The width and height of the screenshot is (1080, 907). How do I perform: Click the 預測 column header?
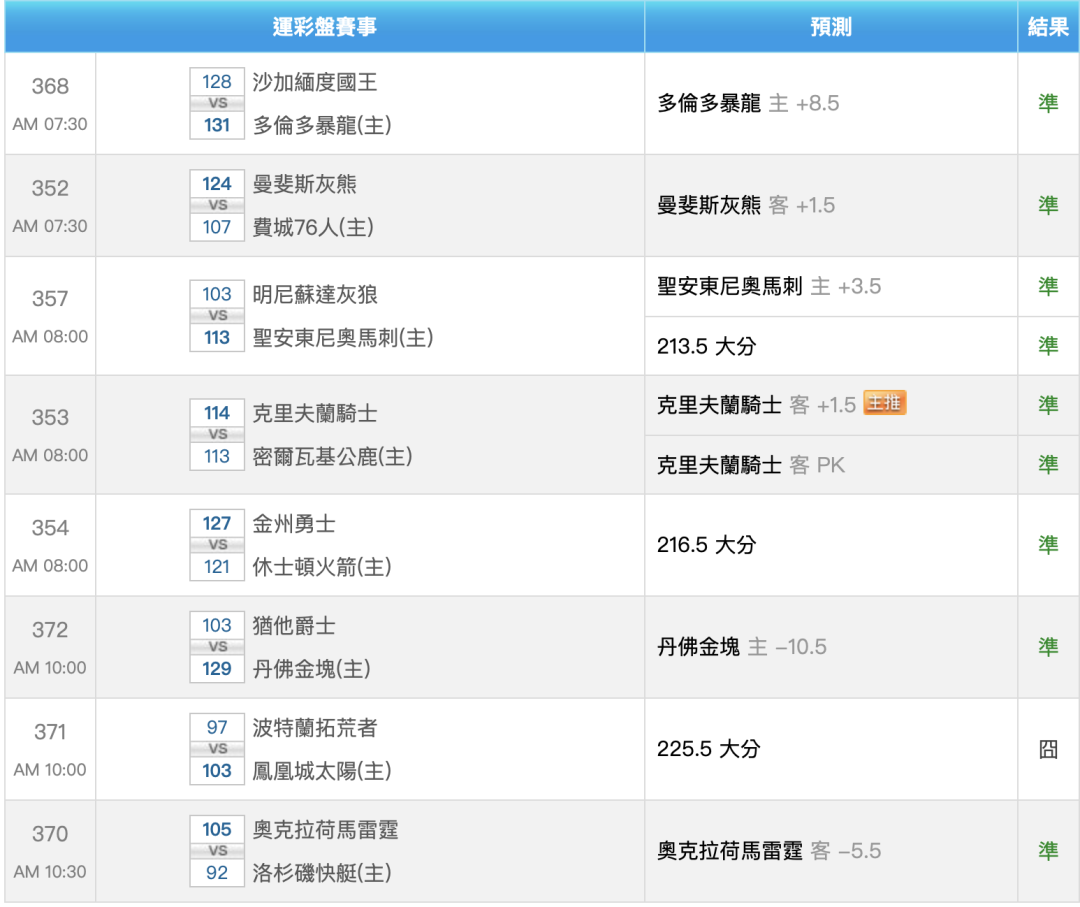[831, 27]
